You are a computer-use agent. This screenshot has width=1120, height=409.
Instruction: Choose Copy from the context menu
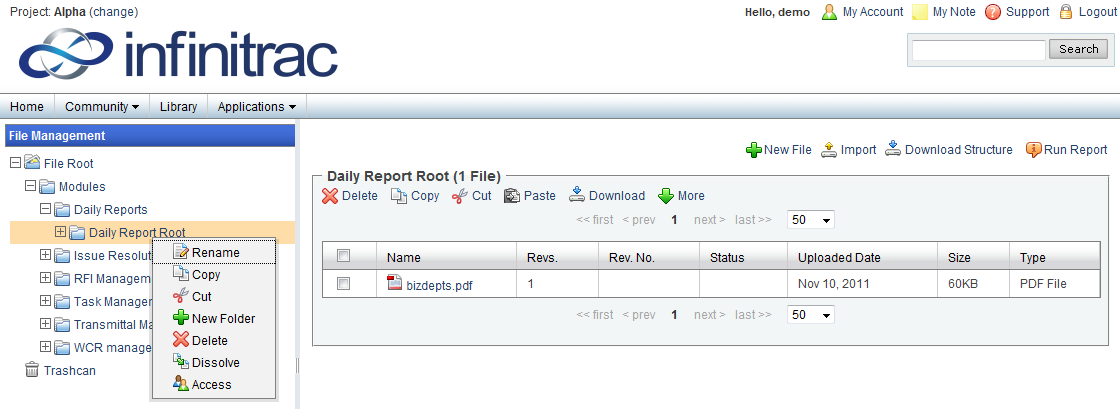point(214,275)
